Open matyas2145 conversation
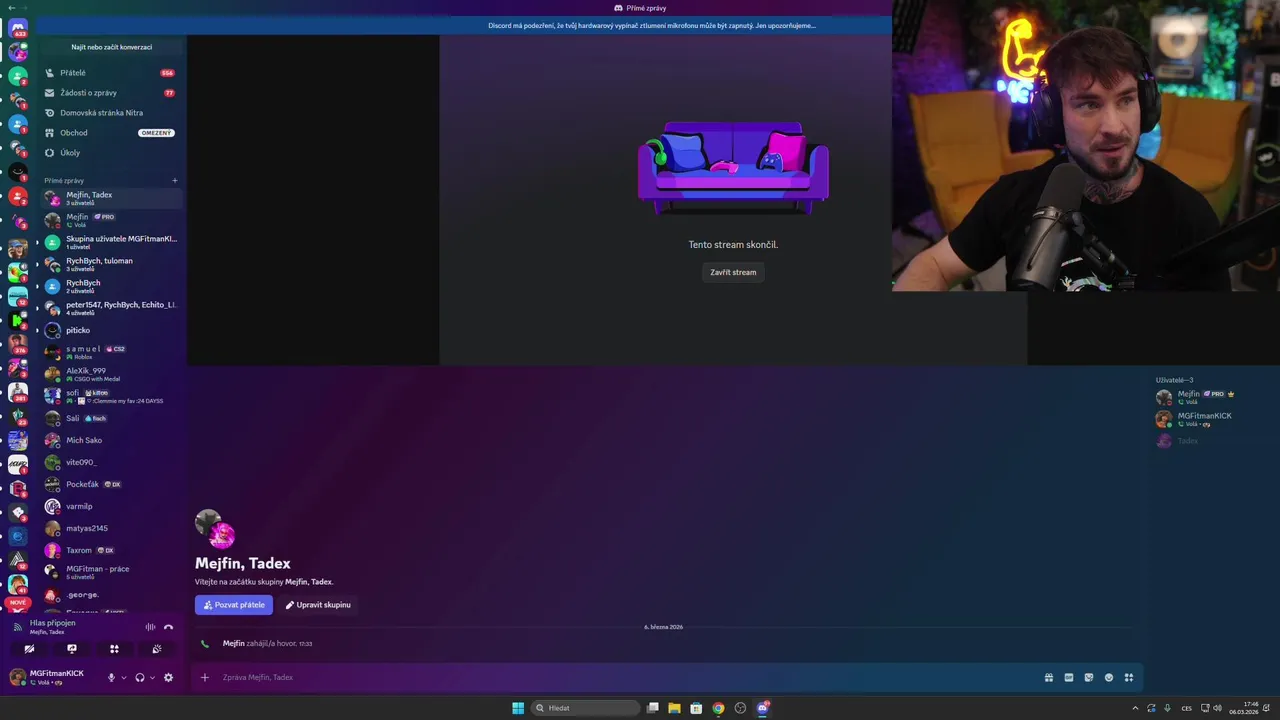This screenshot has height=720, width=1280. pyautogui.click(x=111, y=528)
